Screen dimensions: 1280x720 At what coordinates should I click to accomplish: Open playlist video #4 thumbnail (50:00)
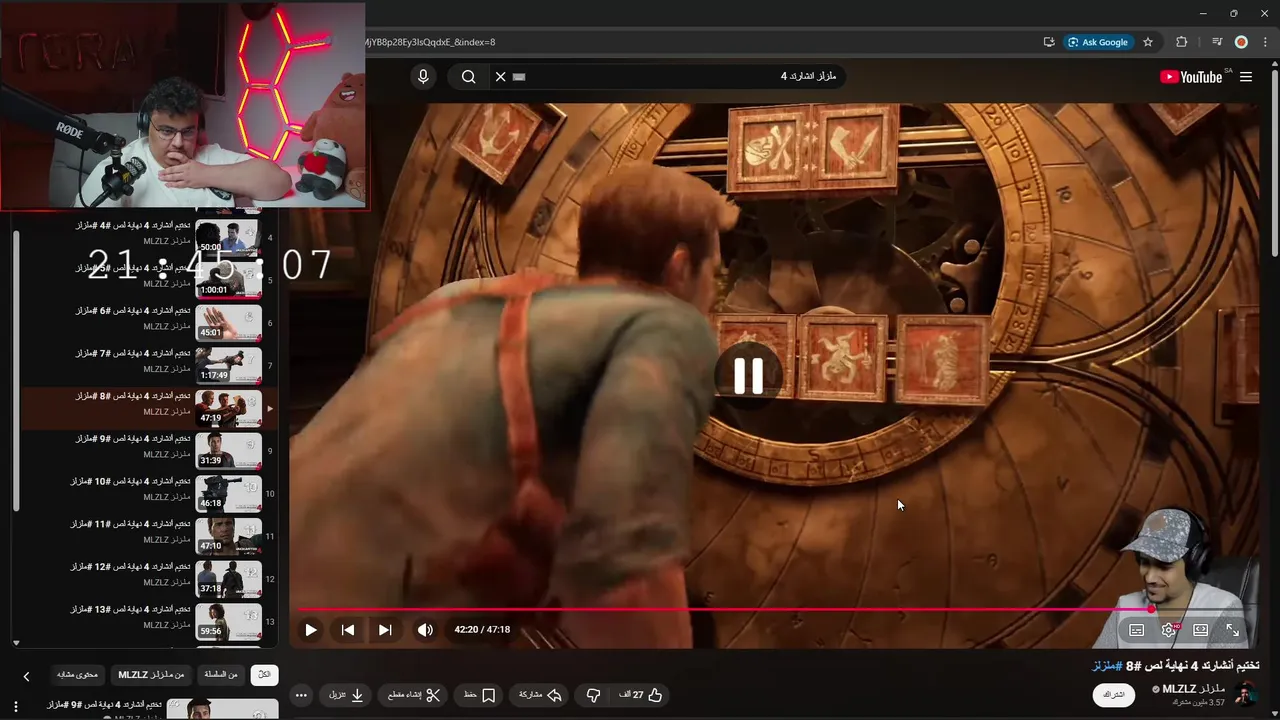pyautogui.click(x=228, y=238)
